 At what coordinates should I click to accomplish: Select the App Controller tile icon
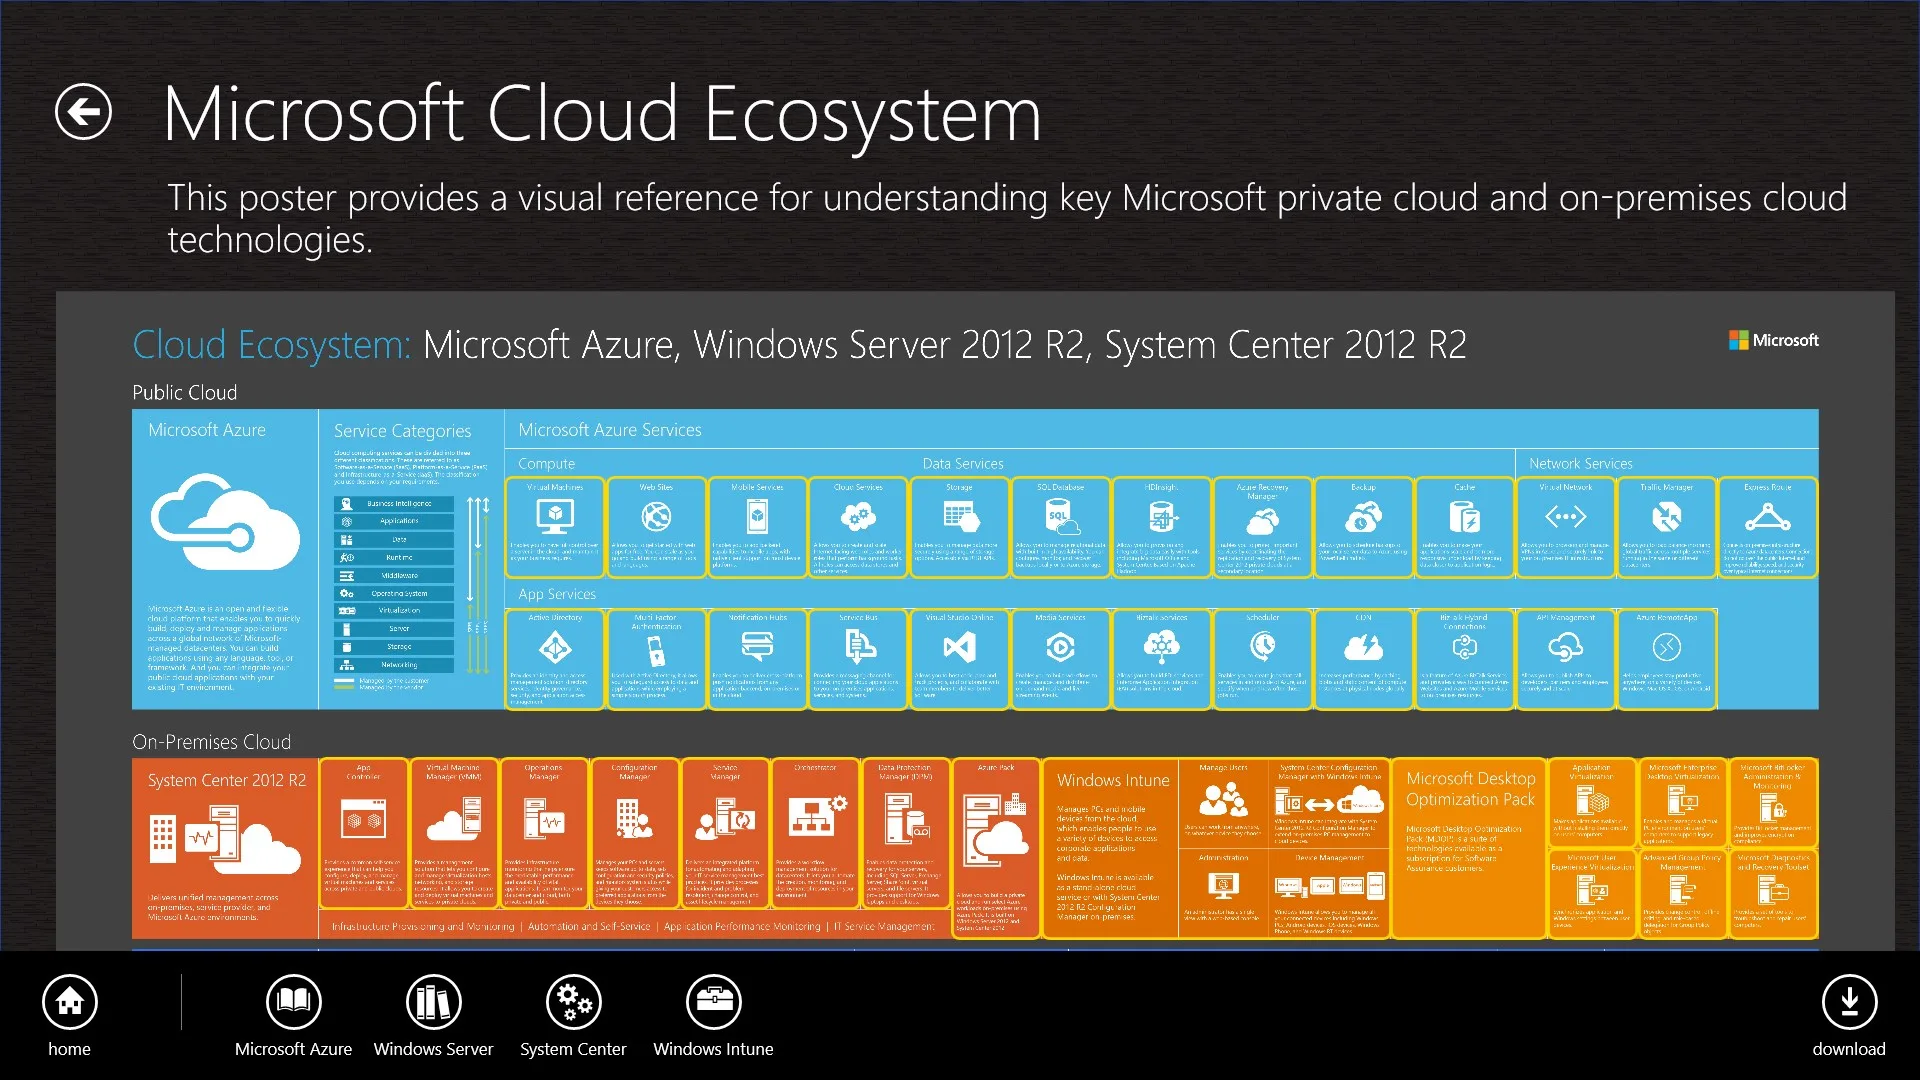pos(363,820)
